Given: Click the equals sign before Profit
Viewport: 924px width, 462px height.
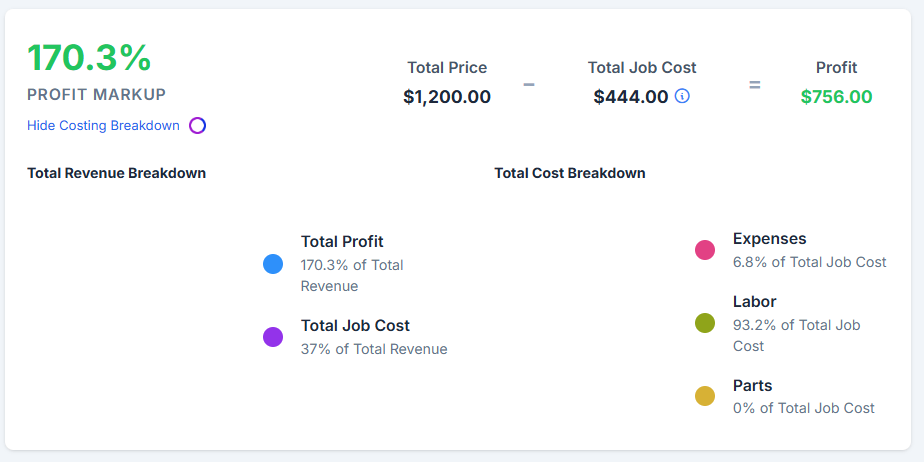Looking at the screenshot, I should [755, 85].
